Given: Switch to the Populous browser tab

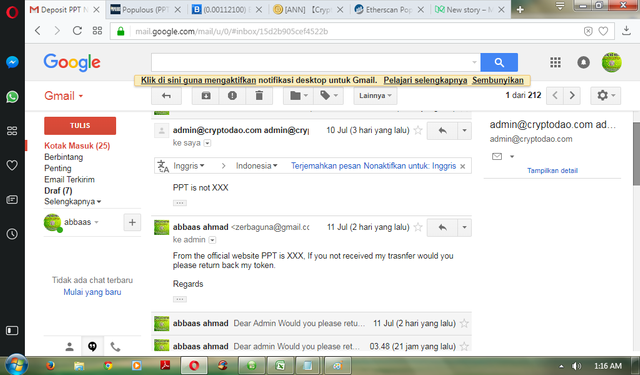Looking at the screenshot, I should [146, 9].
